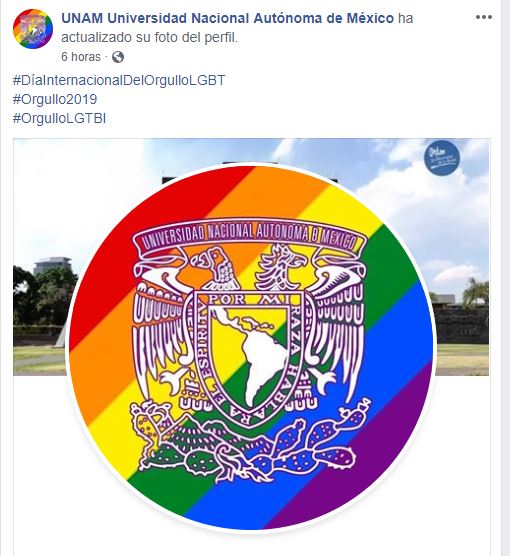Click the condor head on the crest's right

[x=282, y=266]
